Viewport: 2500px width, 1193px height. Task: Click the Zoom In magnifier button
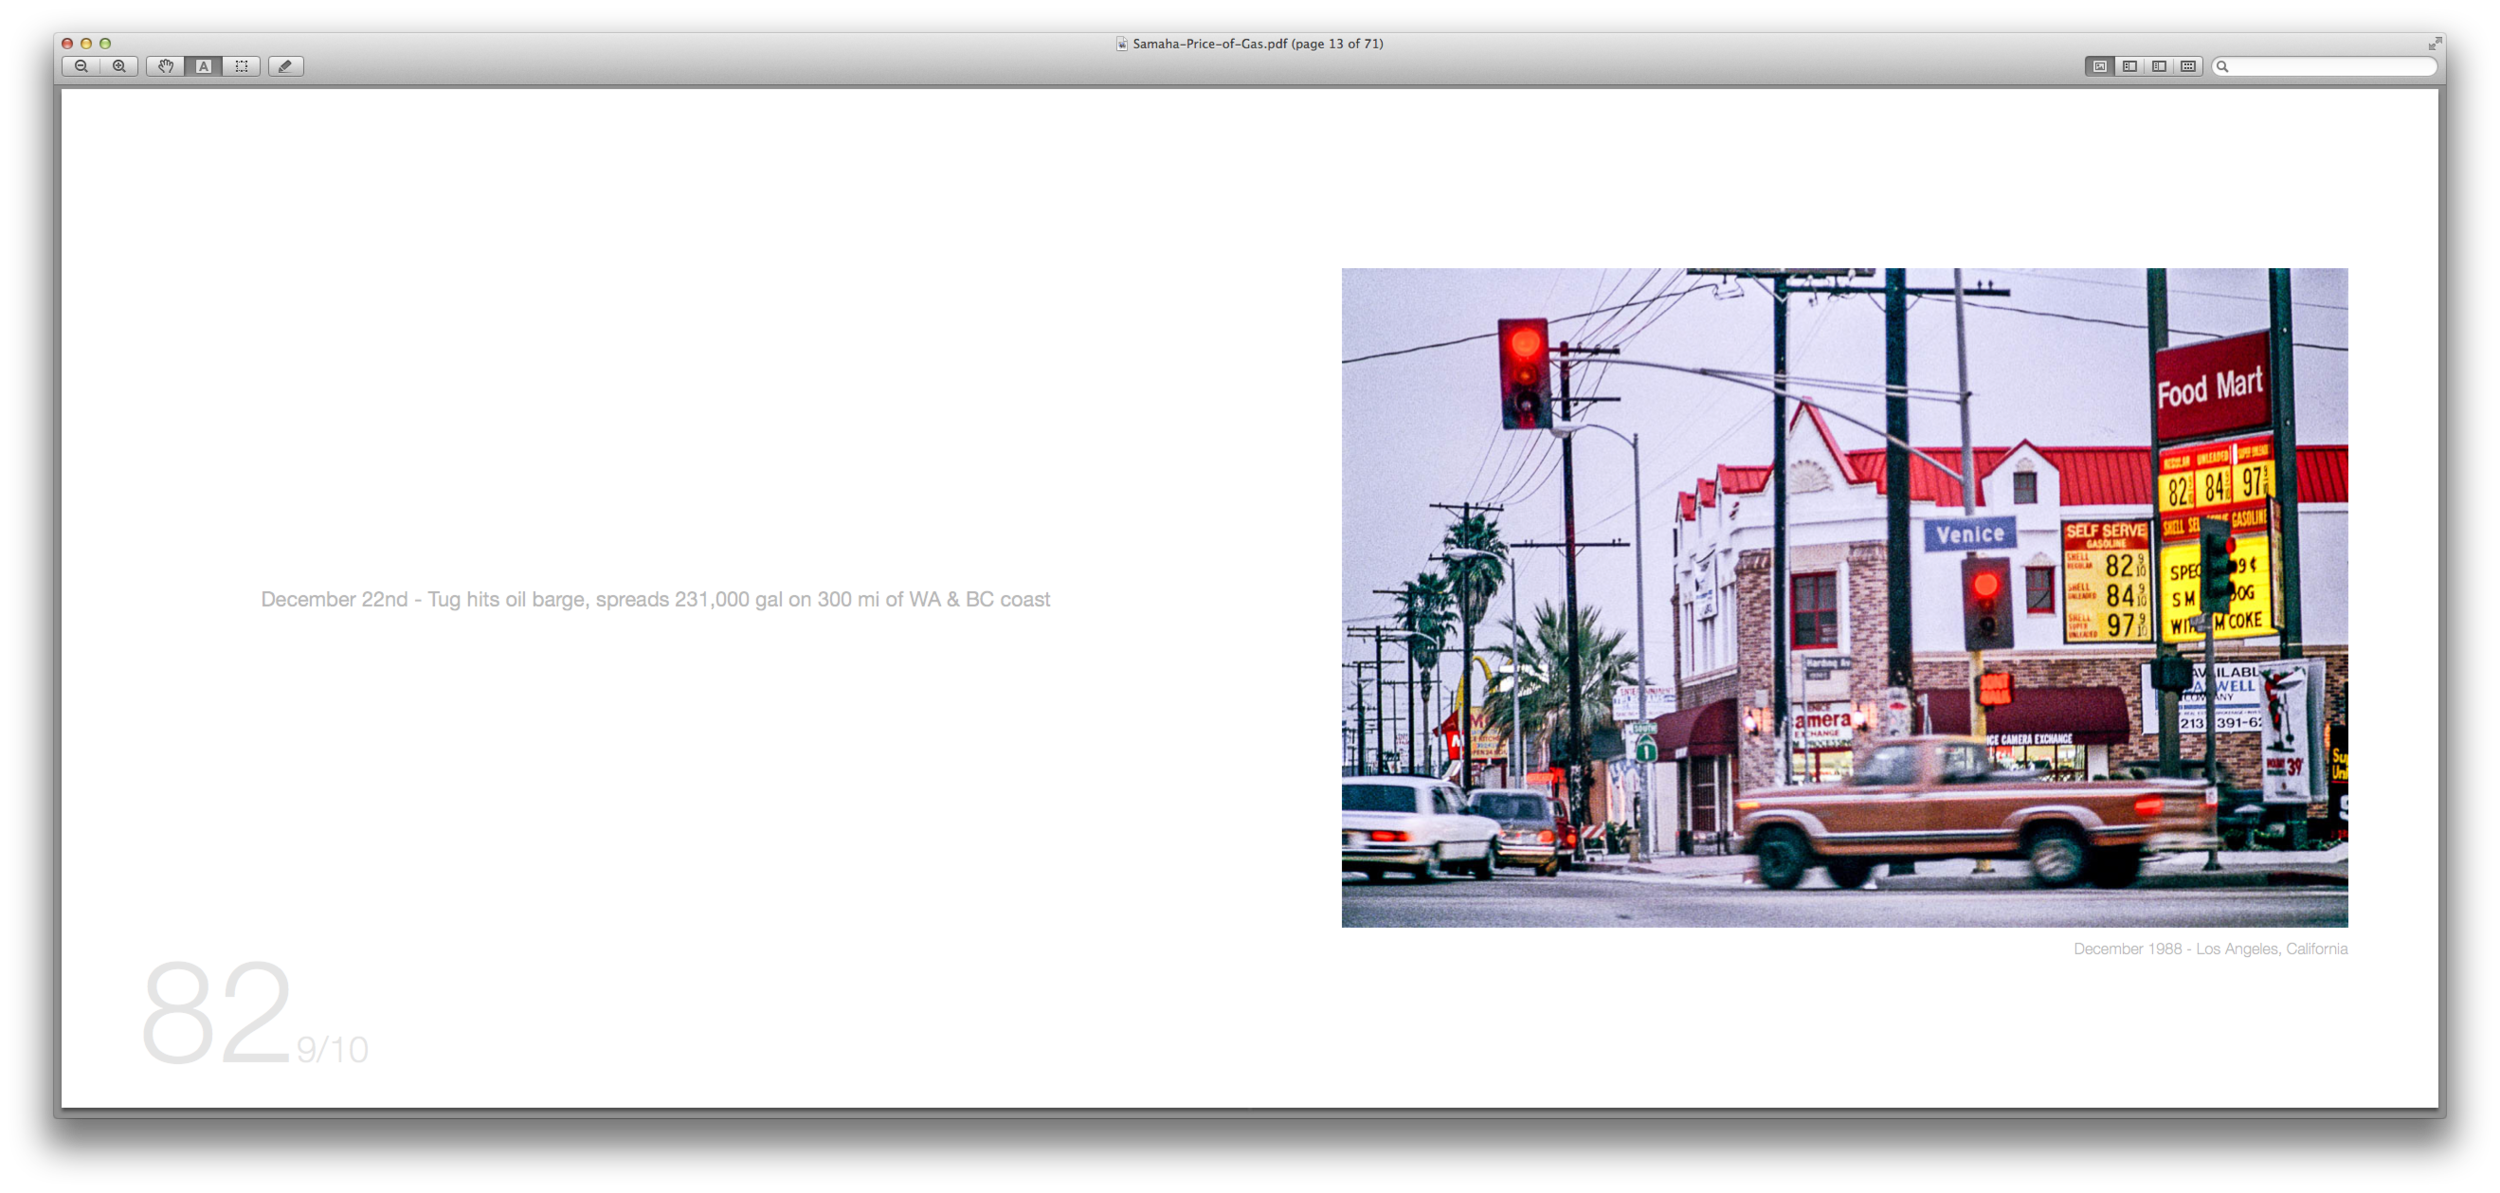tap(119, 66)
